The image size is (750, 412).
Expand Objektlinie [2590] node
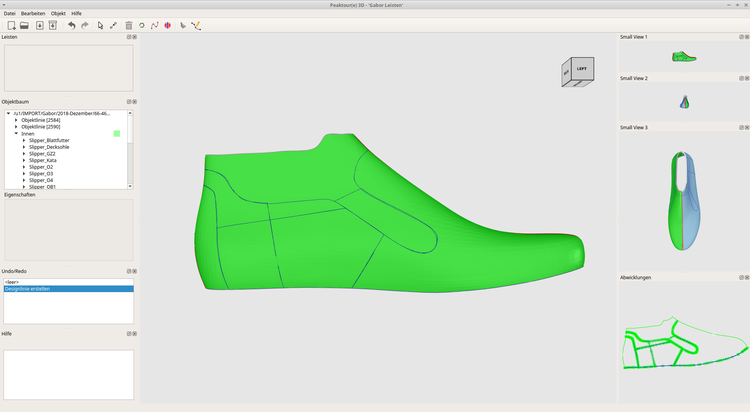[16, 127]
